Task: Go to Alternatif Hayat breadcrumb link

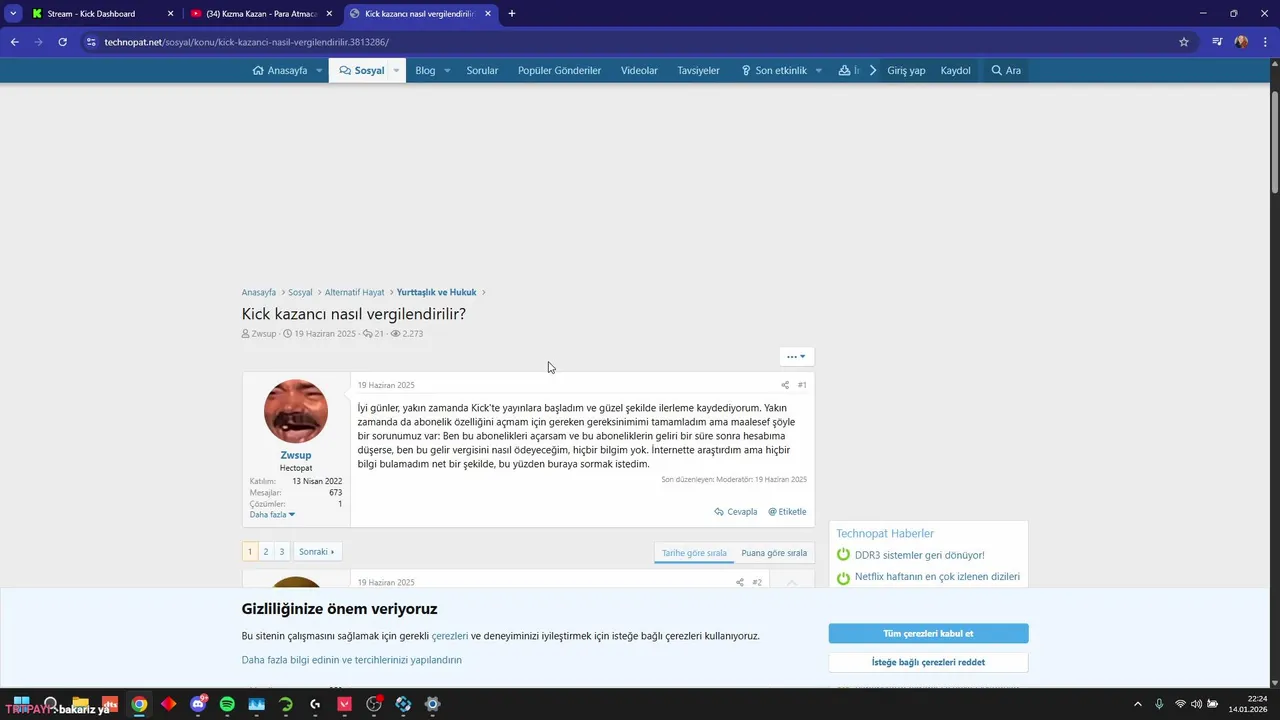Action: point(354,292)
